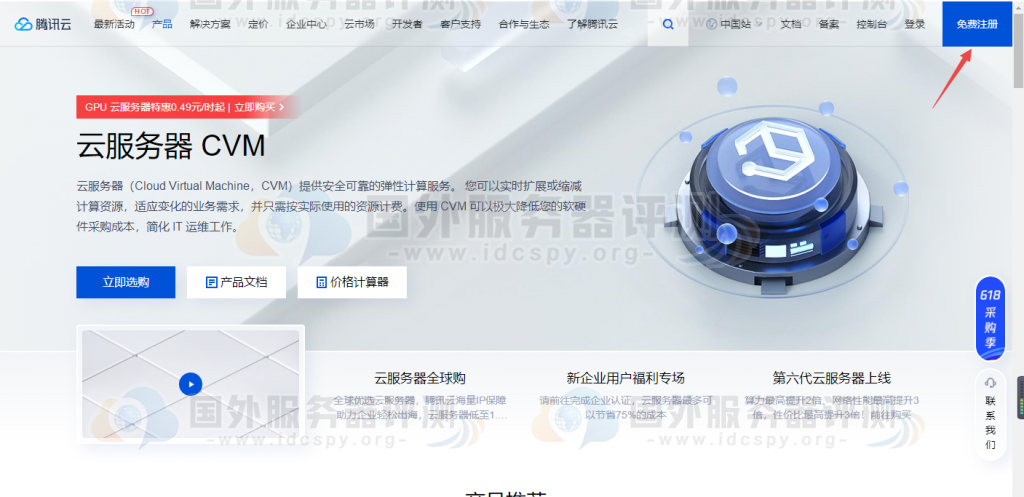Open the 新企业用户福利专场 promotion
1024x497 pixels.
(x=626, y=378)
